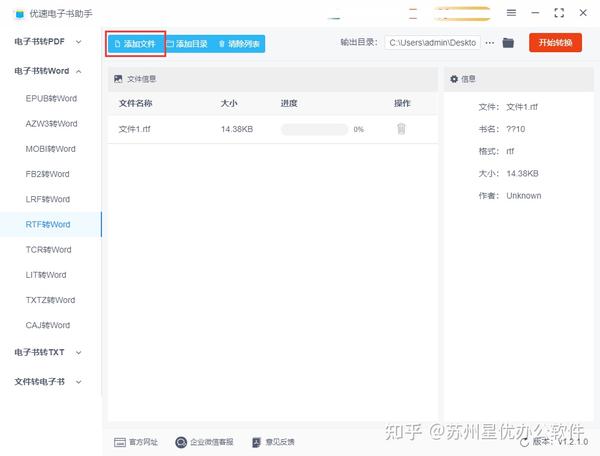Click the gear icon in 信息 panel
600x456 pixels.
coord(454,79)
